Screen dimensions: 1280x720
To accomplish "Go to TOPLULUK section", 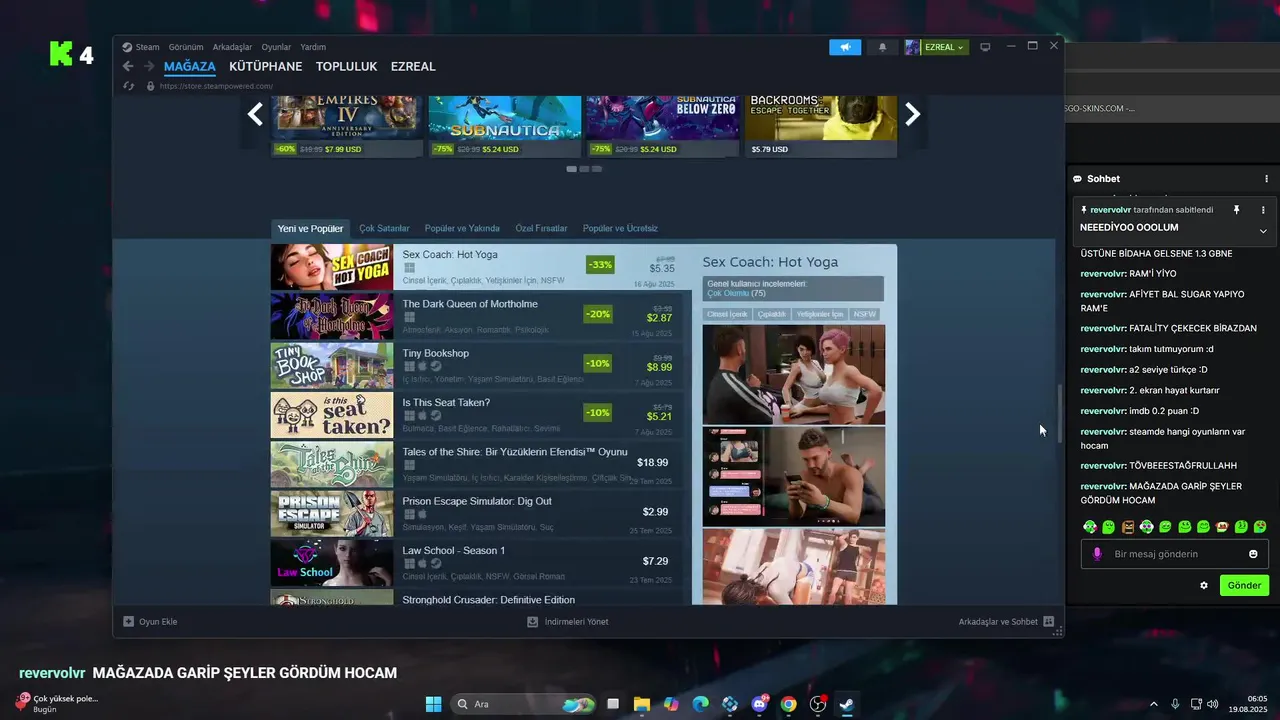I will pyautogui.click(x=346, y=67).
